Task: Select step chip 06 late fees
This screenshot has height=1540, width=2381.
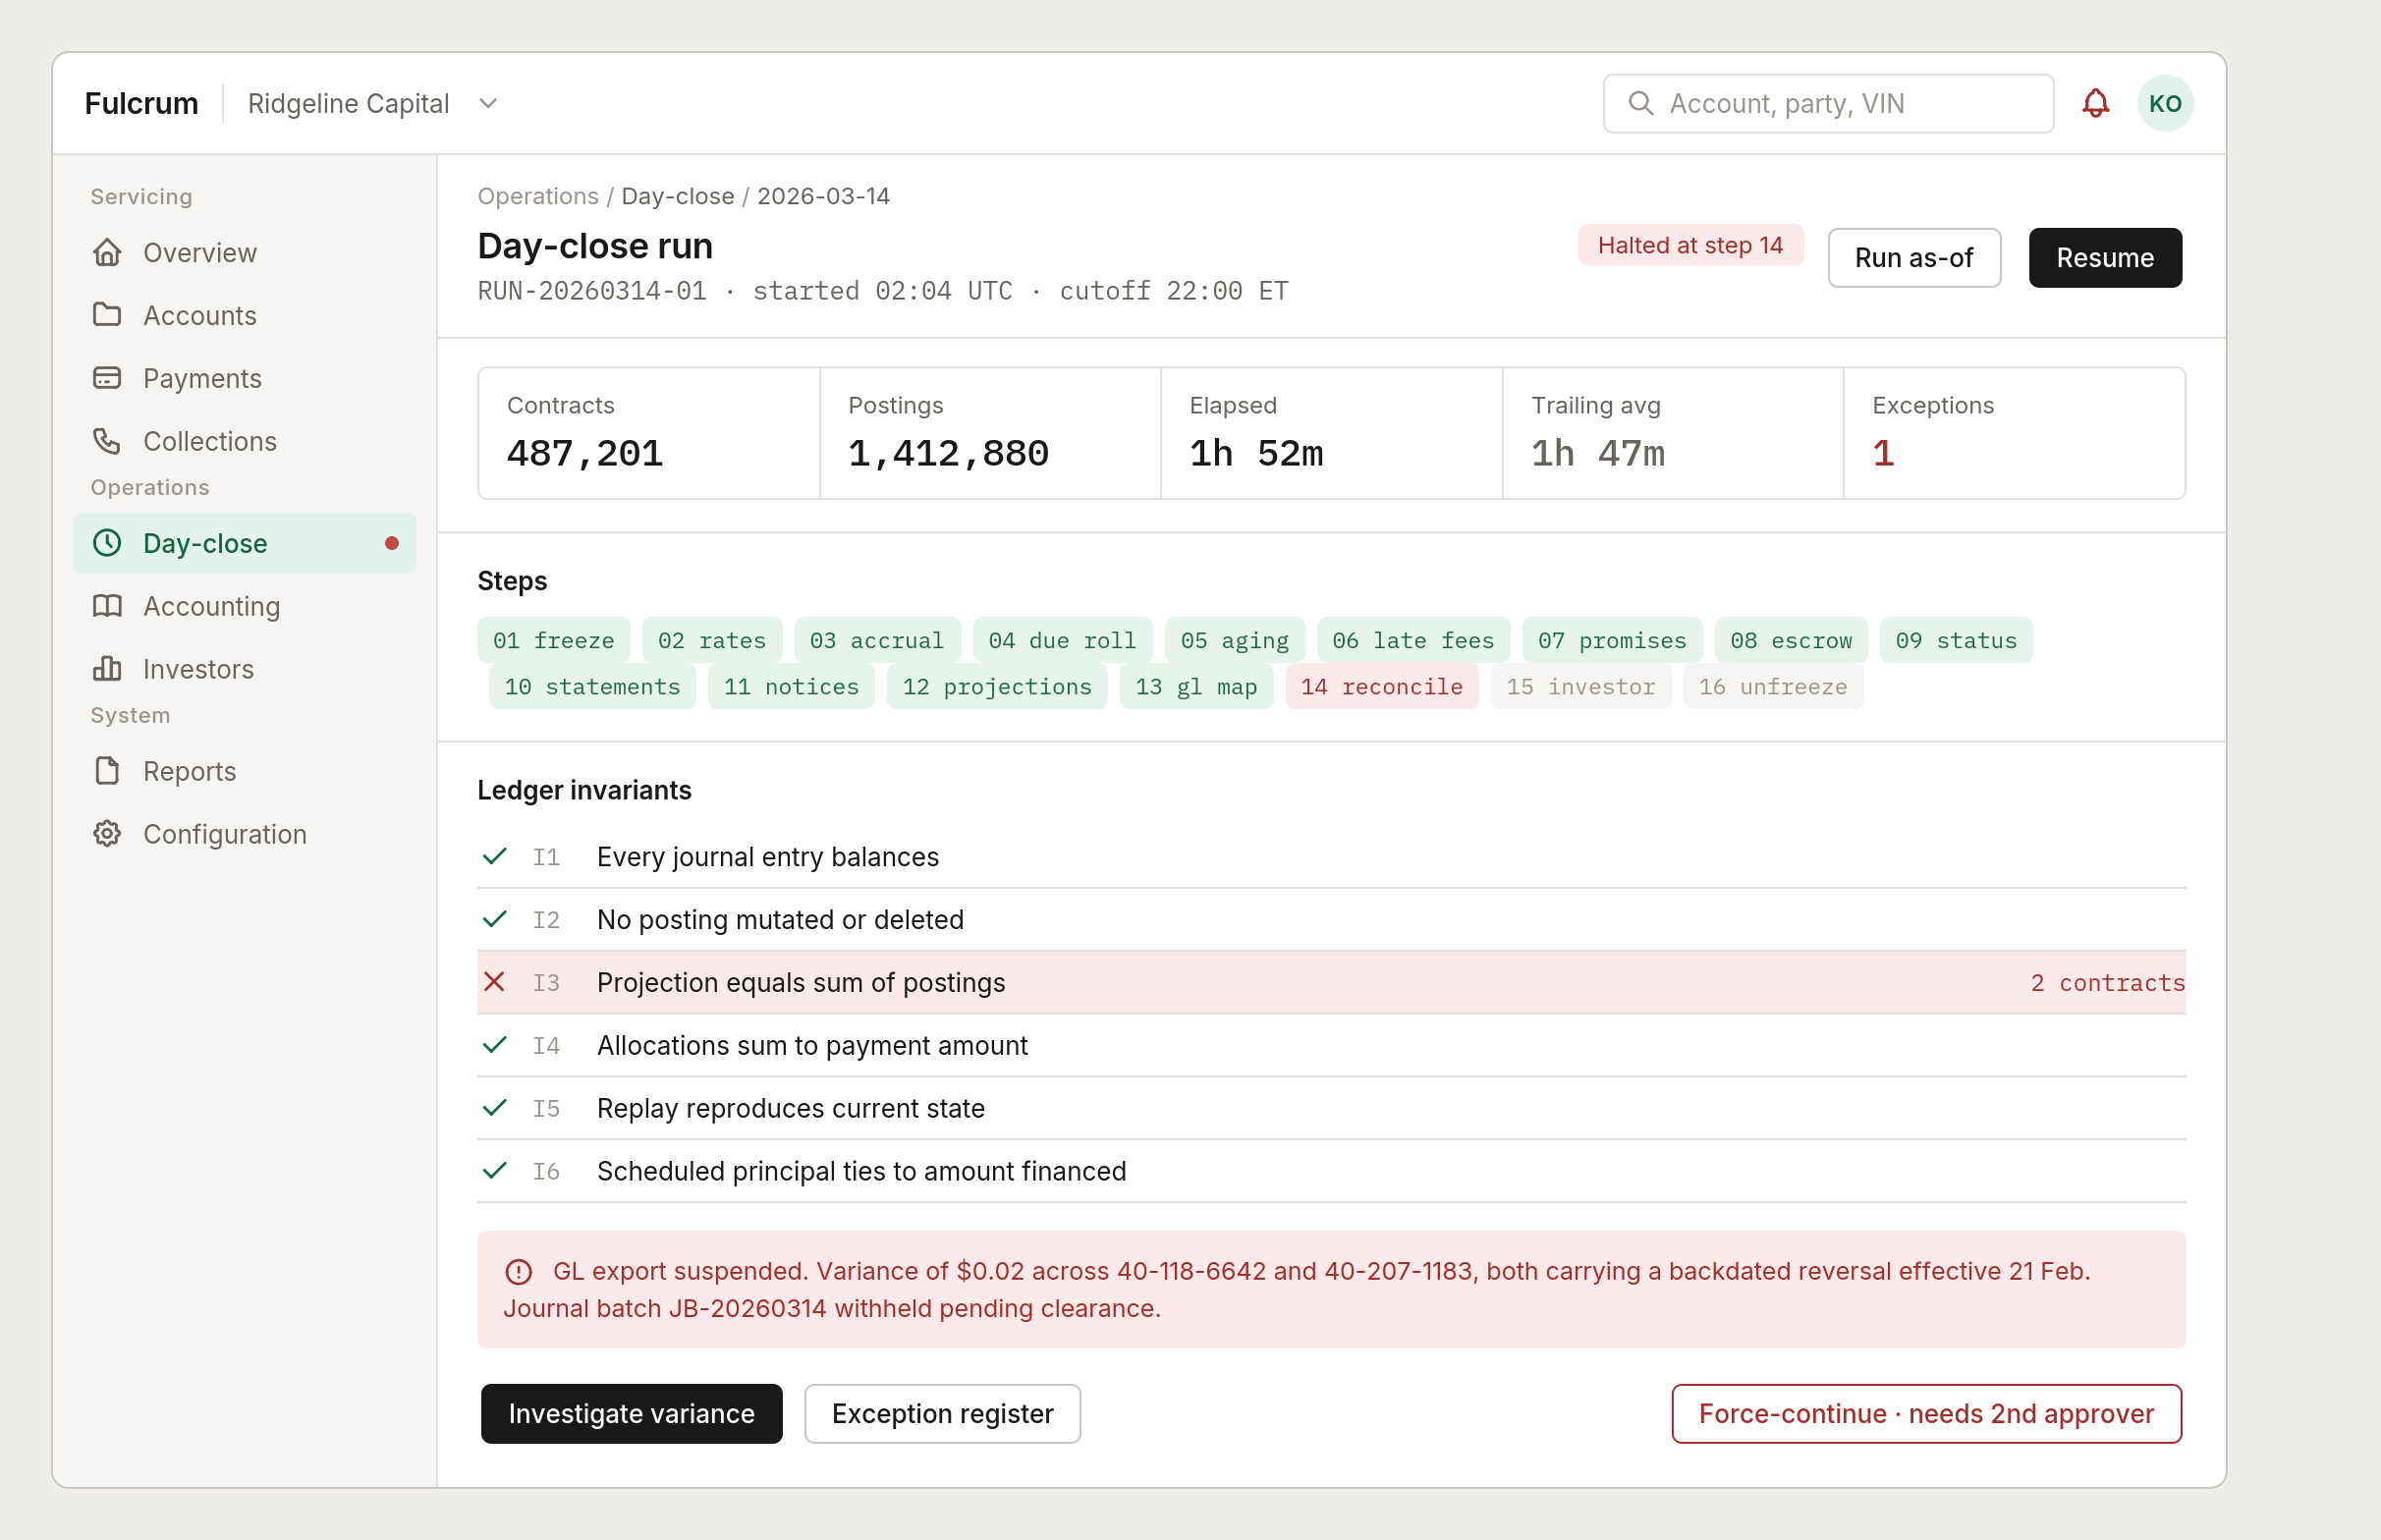Action: 1413,640
